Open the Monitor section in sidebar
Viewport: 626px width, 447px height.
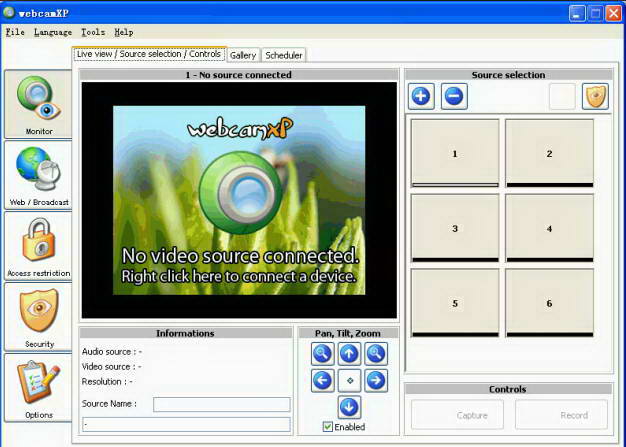tap(38, 105)
